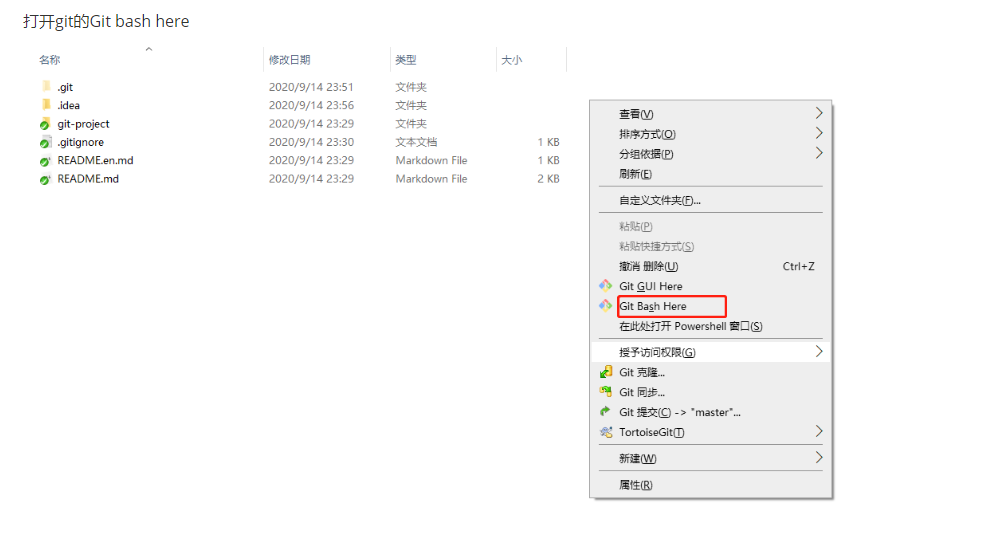Open the 新建(W) menu entry
994x559 pixels.
point(710,458)
